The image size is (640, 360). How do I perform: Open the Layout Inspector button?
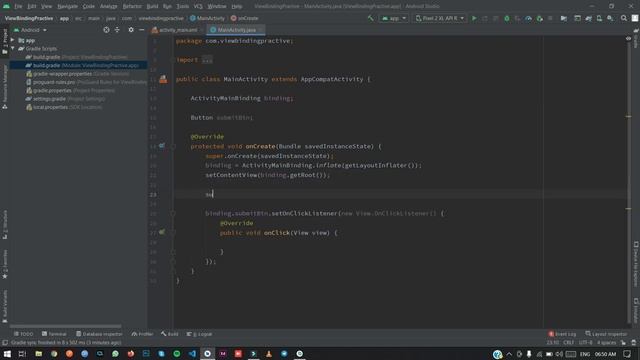pyautogui.click(x=606, y=334)
